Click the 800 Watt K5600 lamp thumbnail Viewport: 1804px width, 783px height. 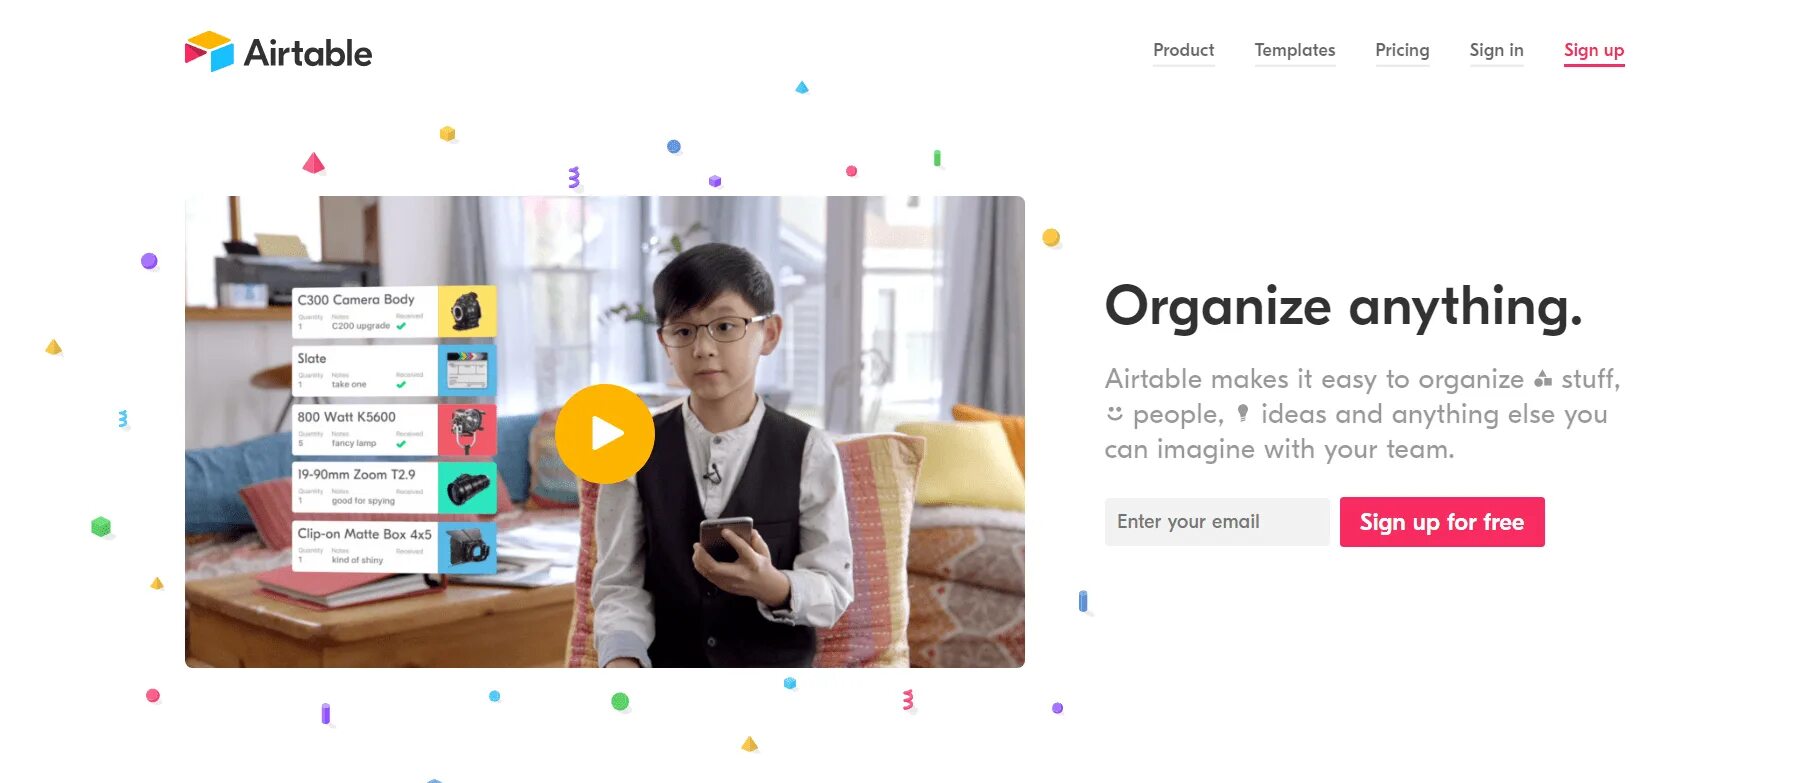click(x=467, y=429)
